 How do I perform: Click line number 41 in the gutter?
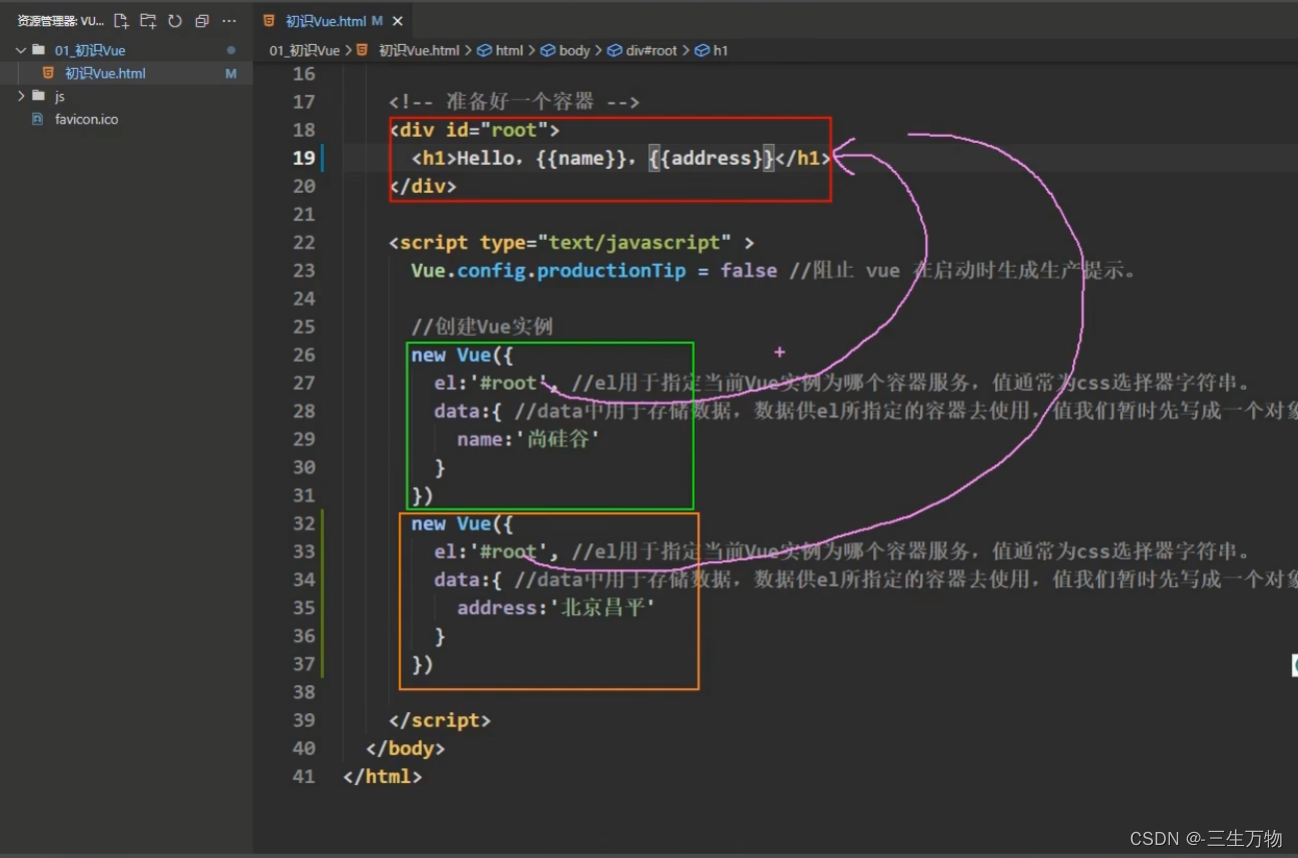(304, 777)
